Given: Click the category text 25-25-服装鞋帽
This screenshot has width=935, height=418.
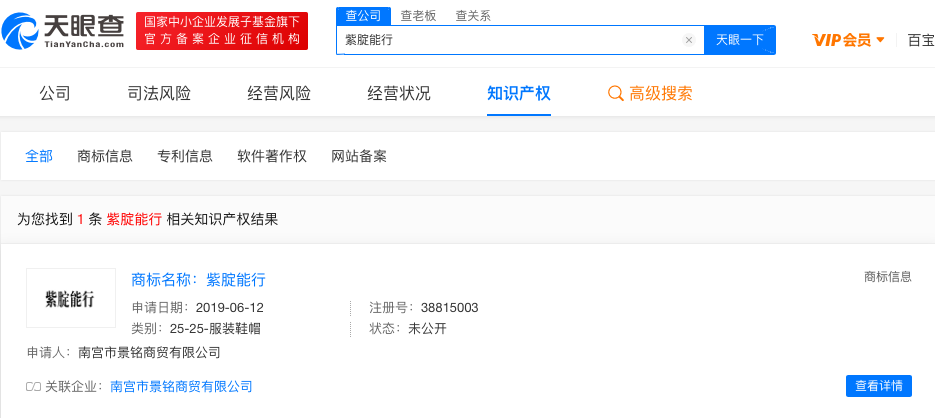Looking at the screenshot, I should coord(215,329).
